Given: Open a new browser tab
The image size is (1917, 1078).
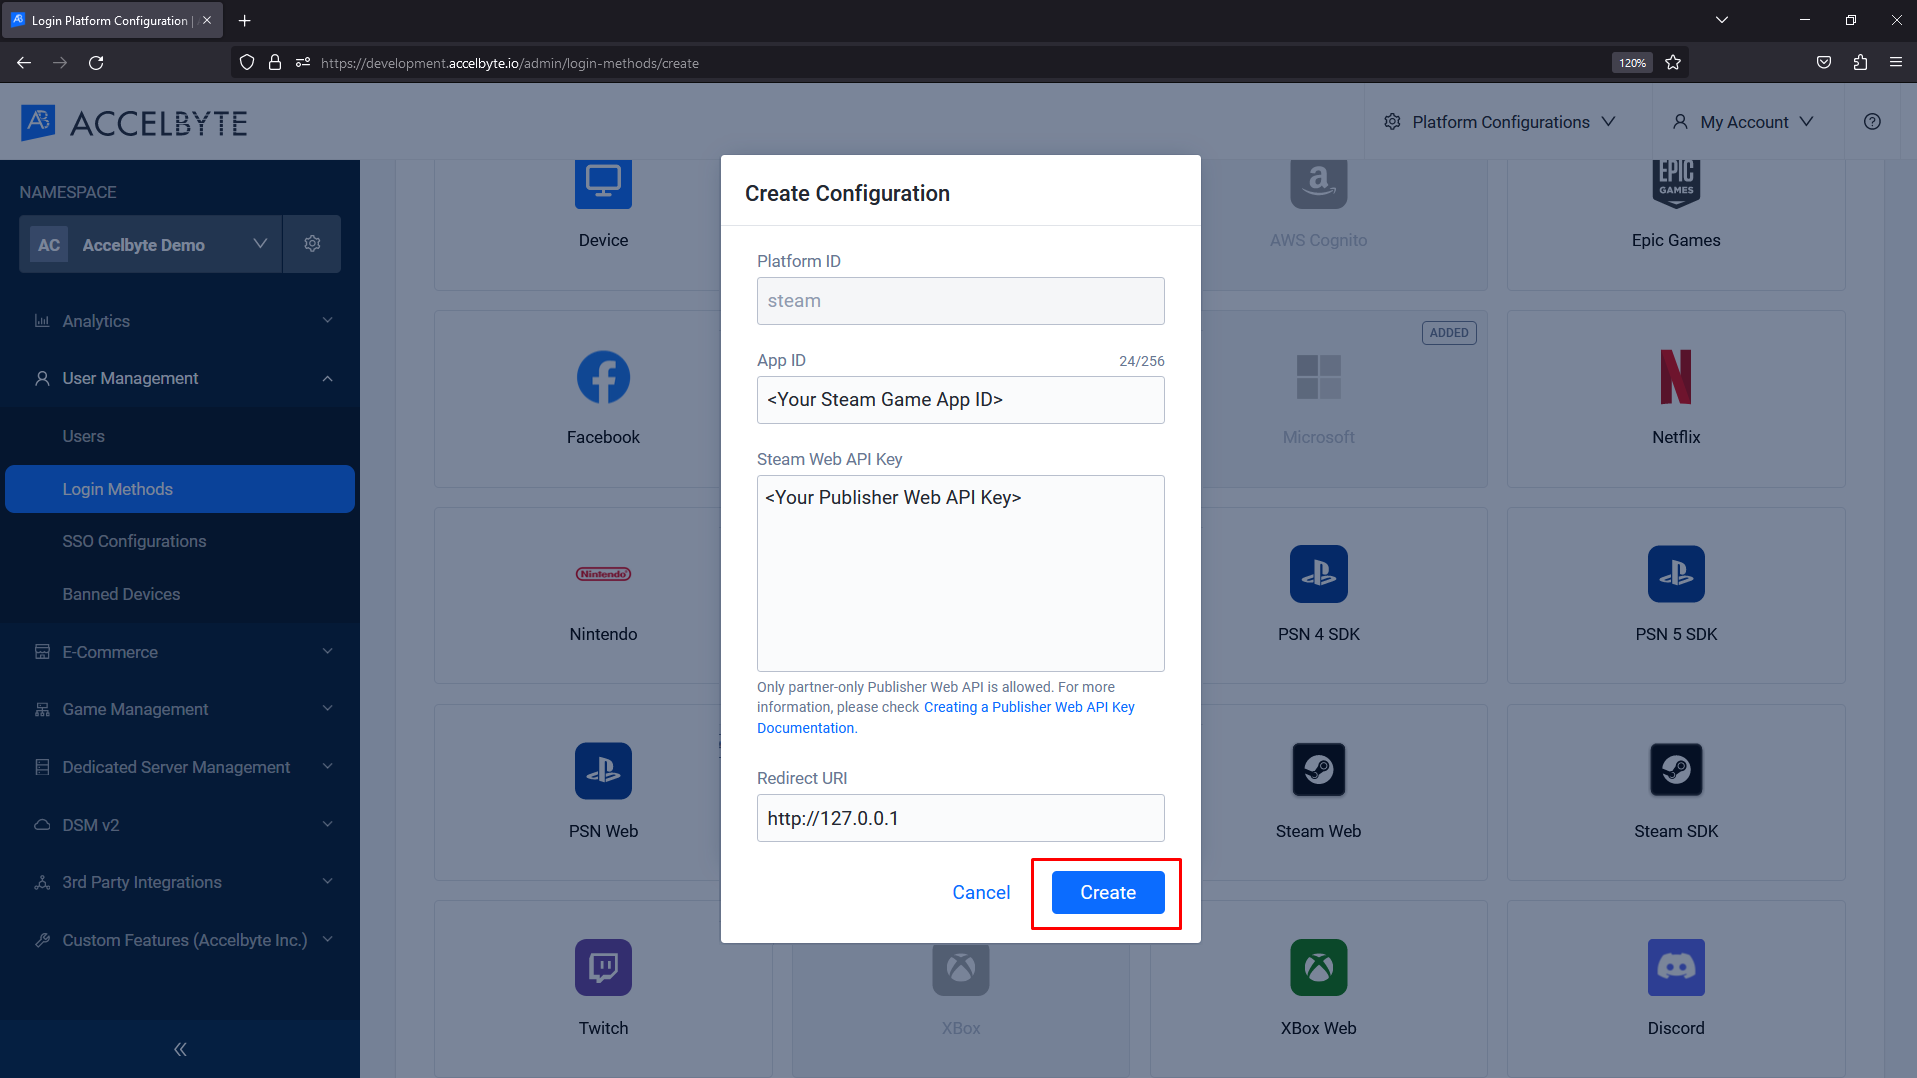Looking at the screenshot, I should click(244, 20).
